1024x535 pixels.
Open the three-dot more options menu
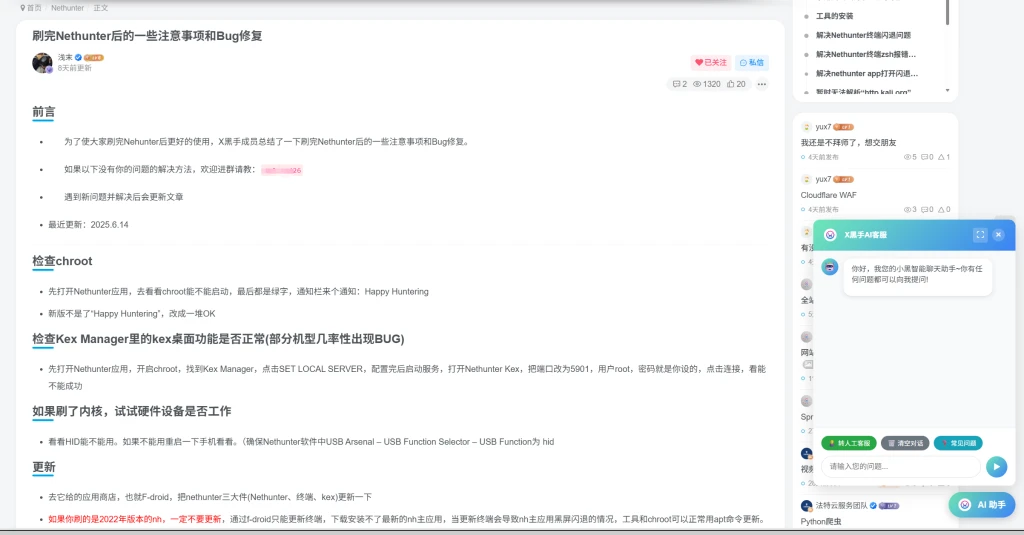pos(761,84)
